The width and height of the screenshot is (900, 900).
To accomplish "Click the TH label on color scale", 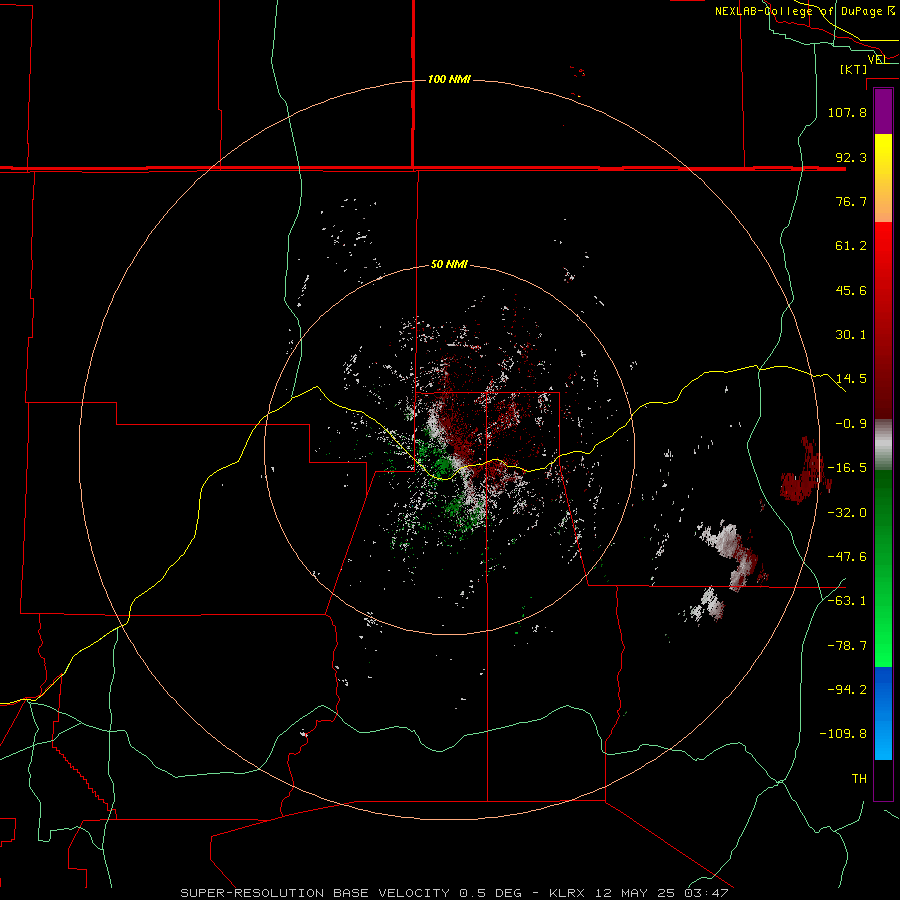I will (859, 779).
